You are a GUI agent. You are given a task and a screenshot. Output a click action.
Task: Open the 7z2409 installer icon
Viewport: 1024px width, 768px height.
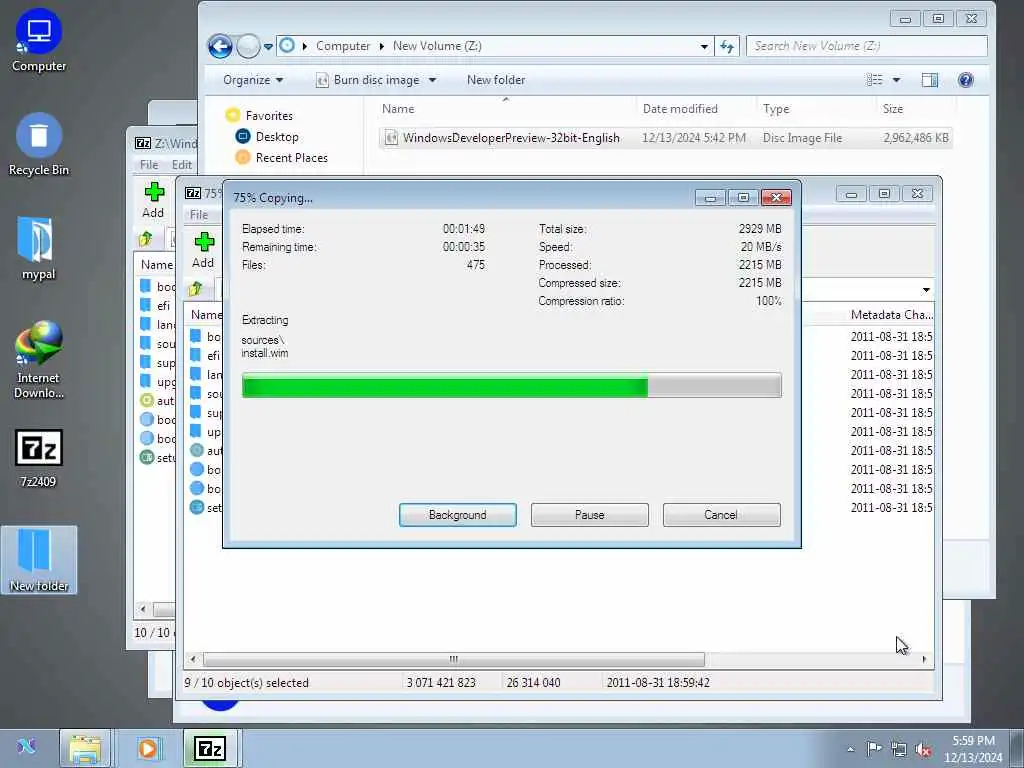[39, 459]
